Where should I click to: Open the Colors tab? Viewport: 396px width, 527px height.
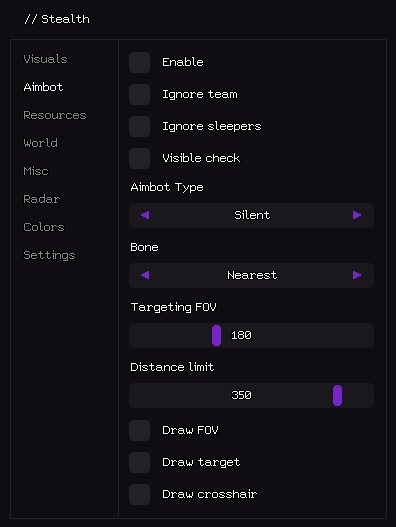pos(44,227)
